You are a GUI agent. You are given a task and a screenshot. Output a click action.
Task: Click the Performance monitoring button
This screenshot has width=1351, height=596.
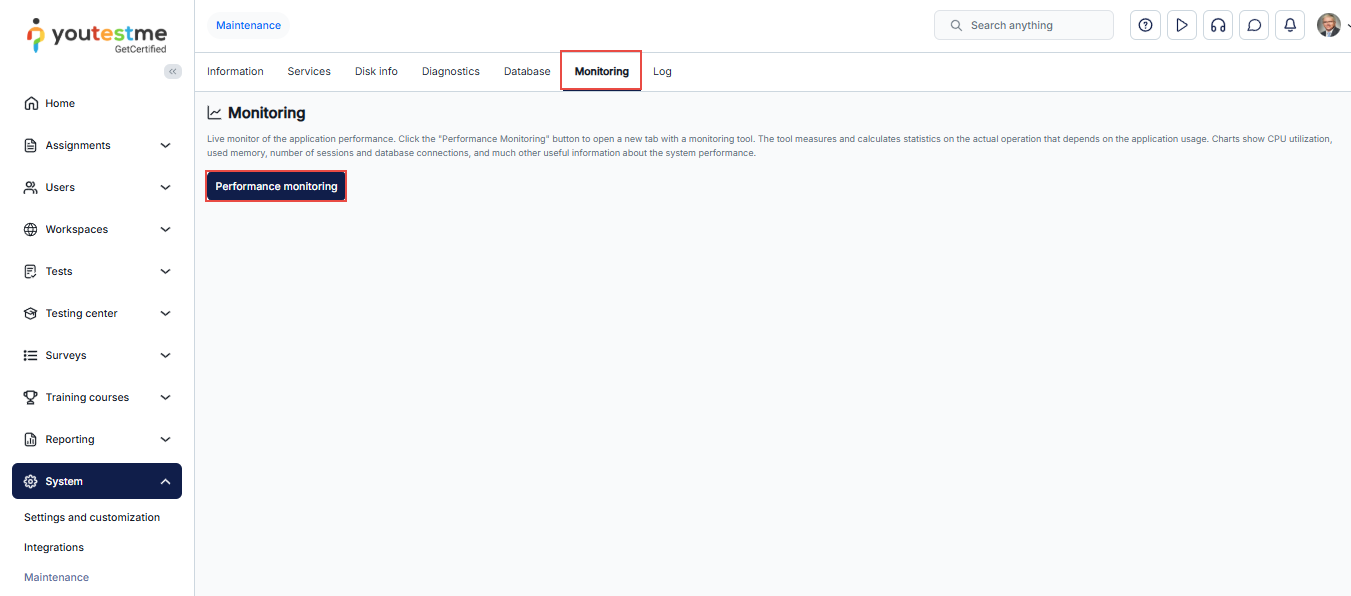pos(276,186)
